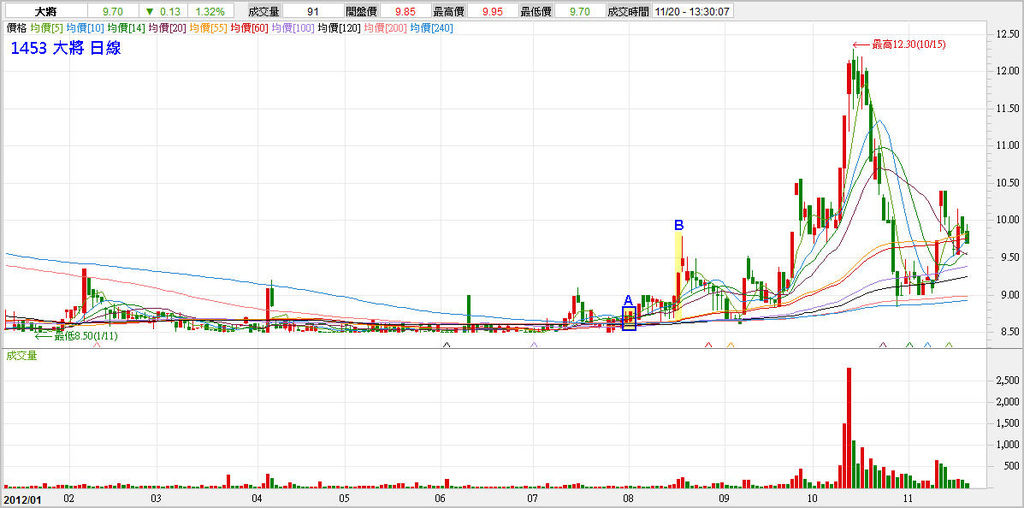This screenshot has height=508, width=1024.
Task: Select the 大將 stock name cell
Action: click(45, 11)
